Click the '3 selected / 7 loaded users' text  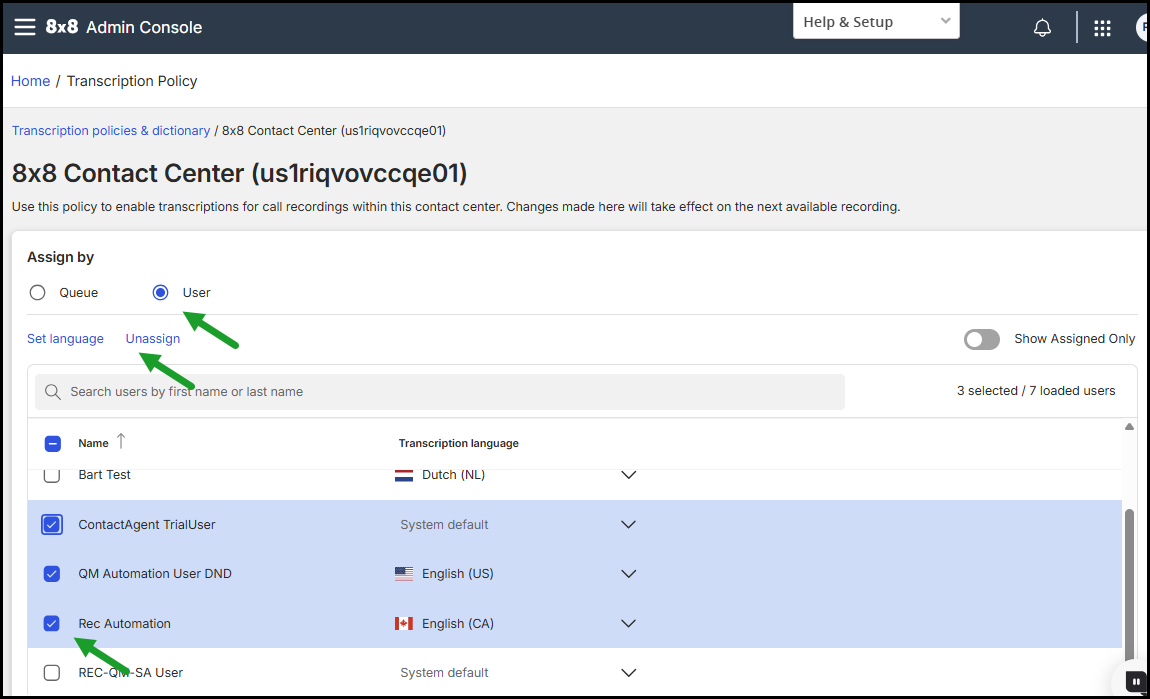(x=1036, y=391)
